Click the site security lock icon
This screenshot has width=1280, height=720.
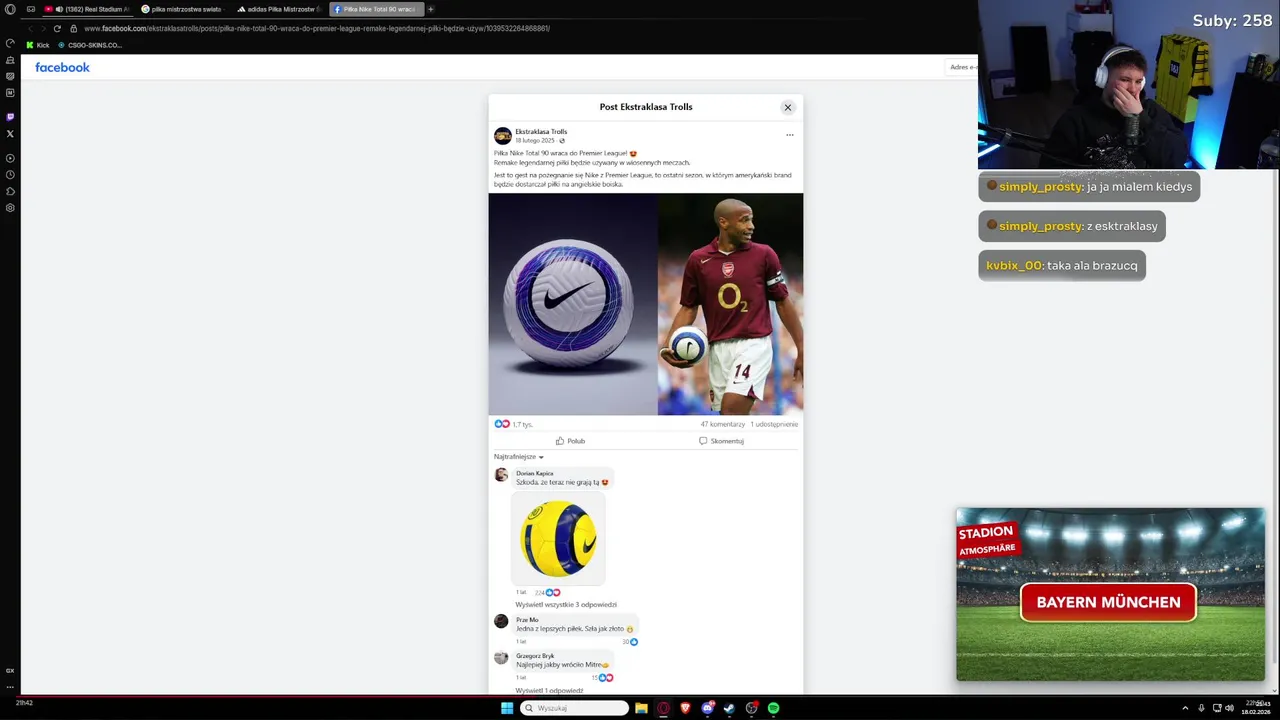(74, 28)
